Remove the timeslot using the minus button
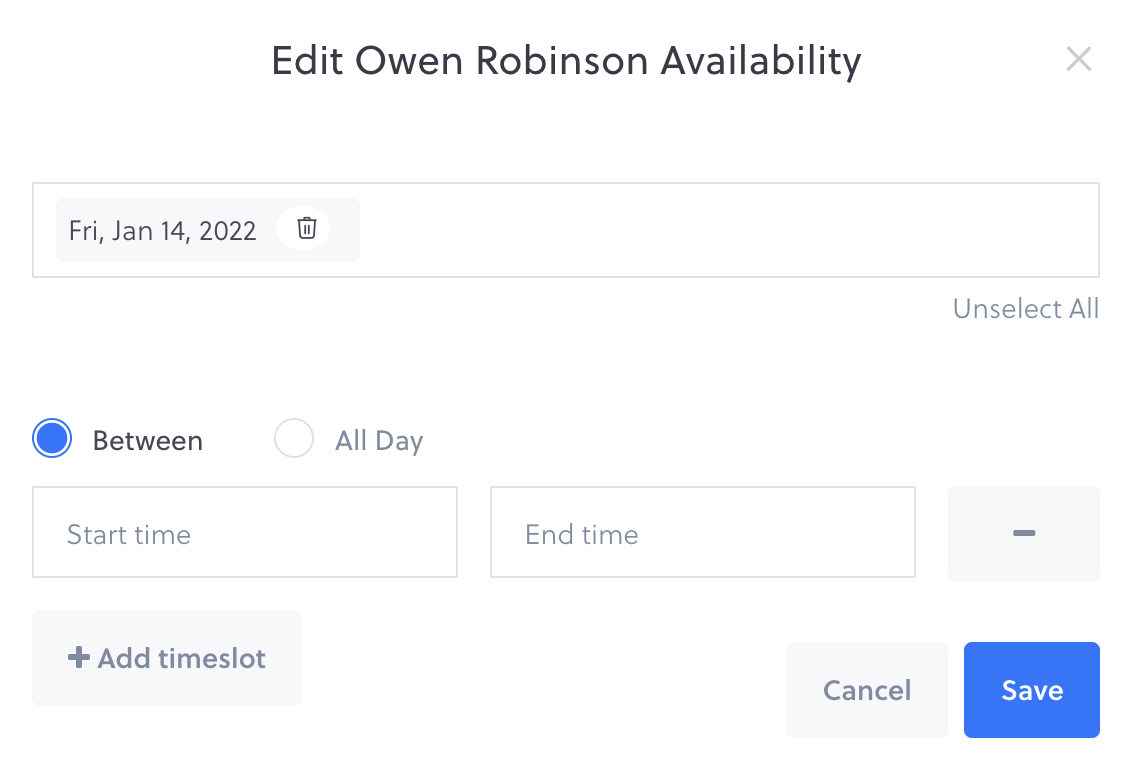This screenshot has height=764, width=1134. [x=1023, y=534]
